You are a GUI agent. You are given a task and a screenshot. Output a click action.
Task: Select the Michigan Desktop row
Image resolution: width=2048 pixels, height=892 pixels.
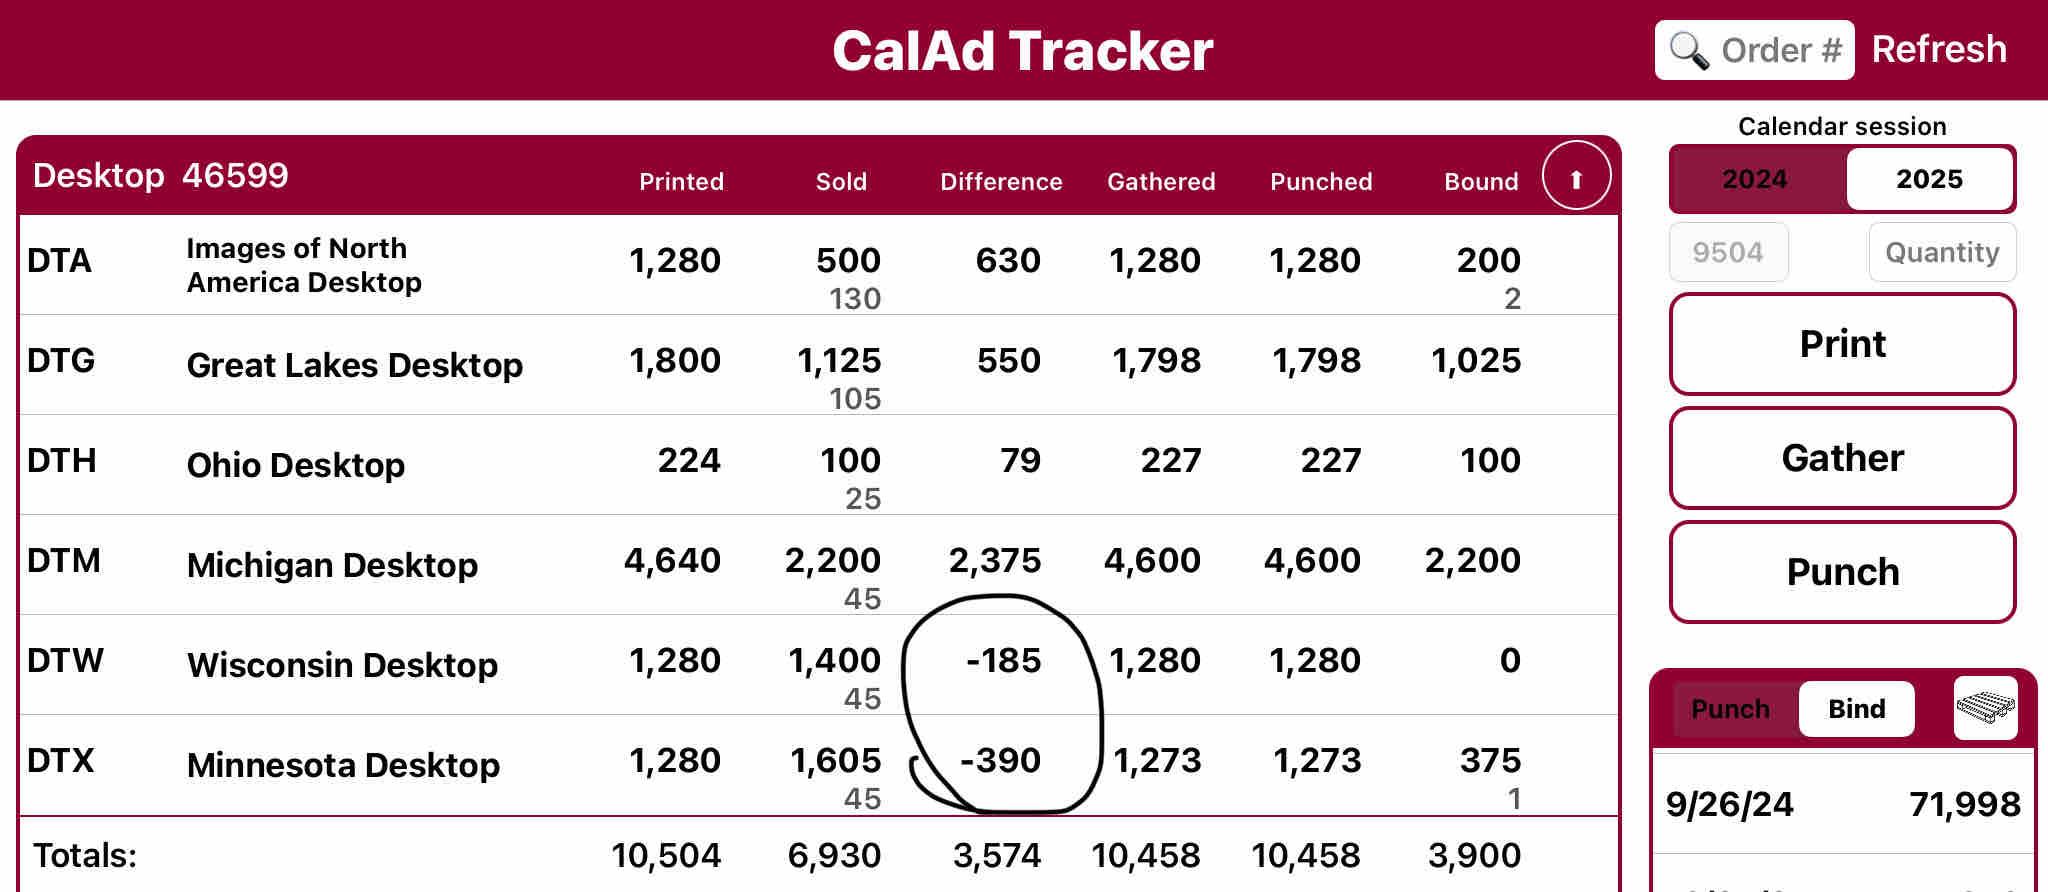332,565
